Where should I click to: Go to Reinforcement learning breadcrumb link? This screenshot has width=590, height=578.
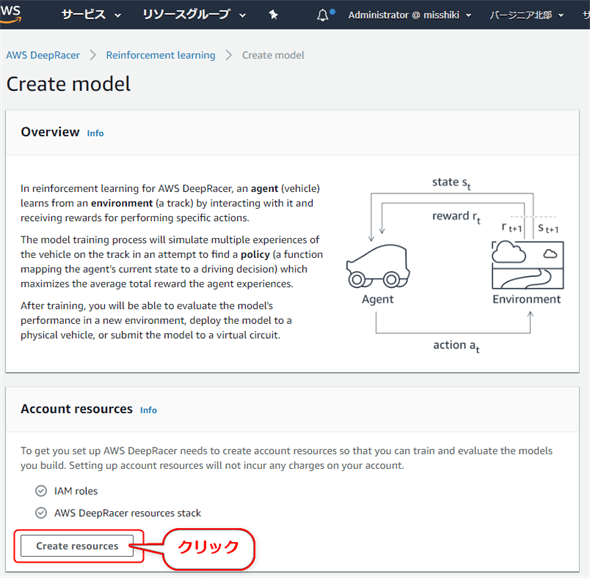coord(161,55)
